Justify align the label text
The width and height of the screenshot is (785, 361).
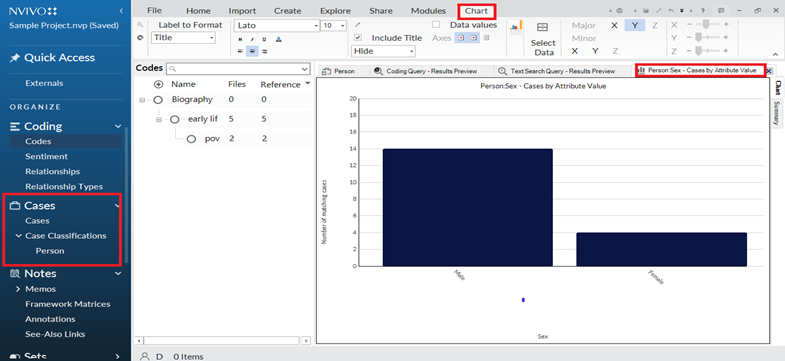click(265, 51)
